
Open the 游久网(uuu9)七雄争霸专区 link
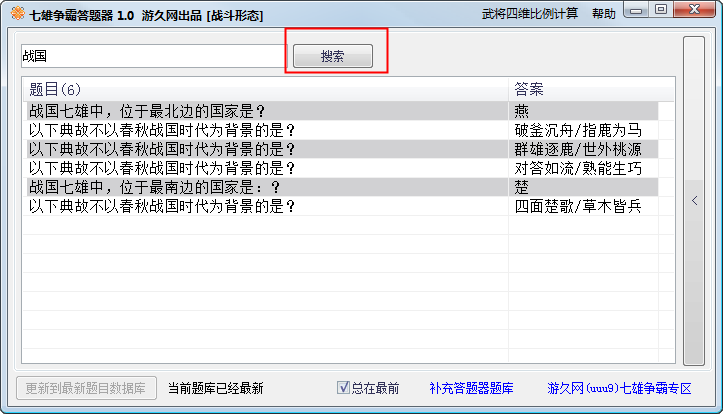point(619,388)
